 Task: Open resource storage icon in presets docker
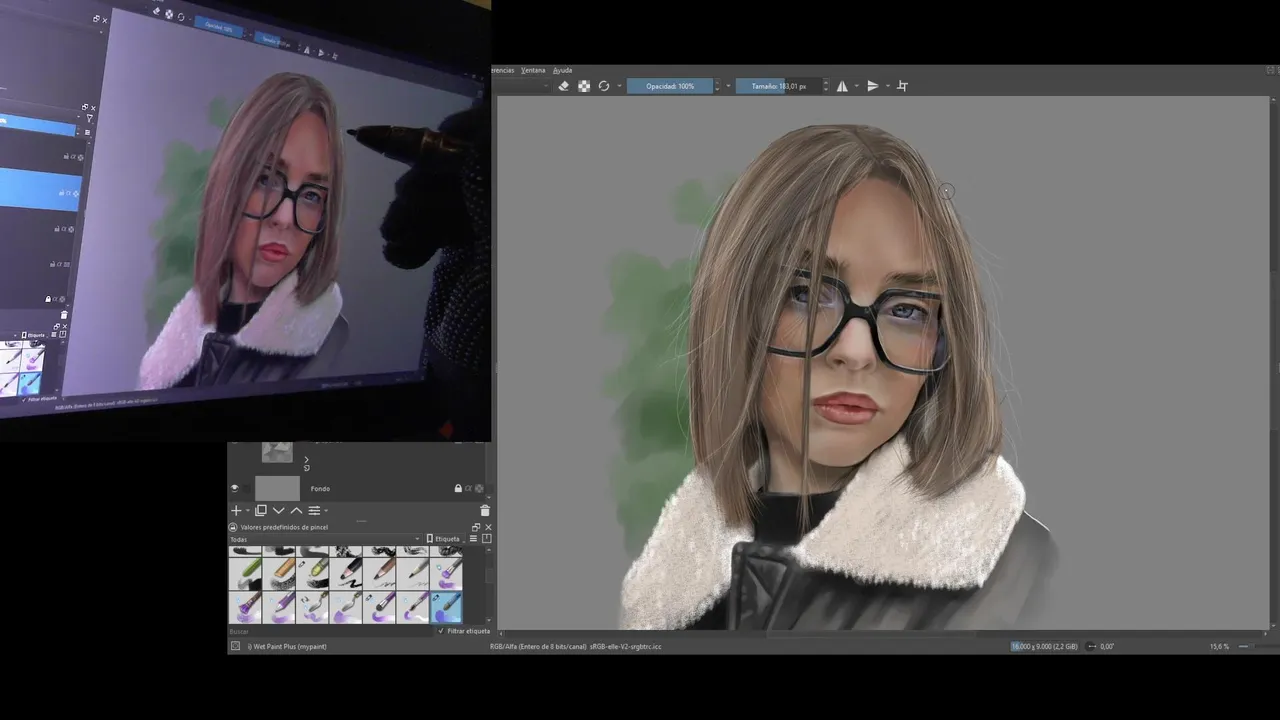pyautogui.click(x=487, y=539)
